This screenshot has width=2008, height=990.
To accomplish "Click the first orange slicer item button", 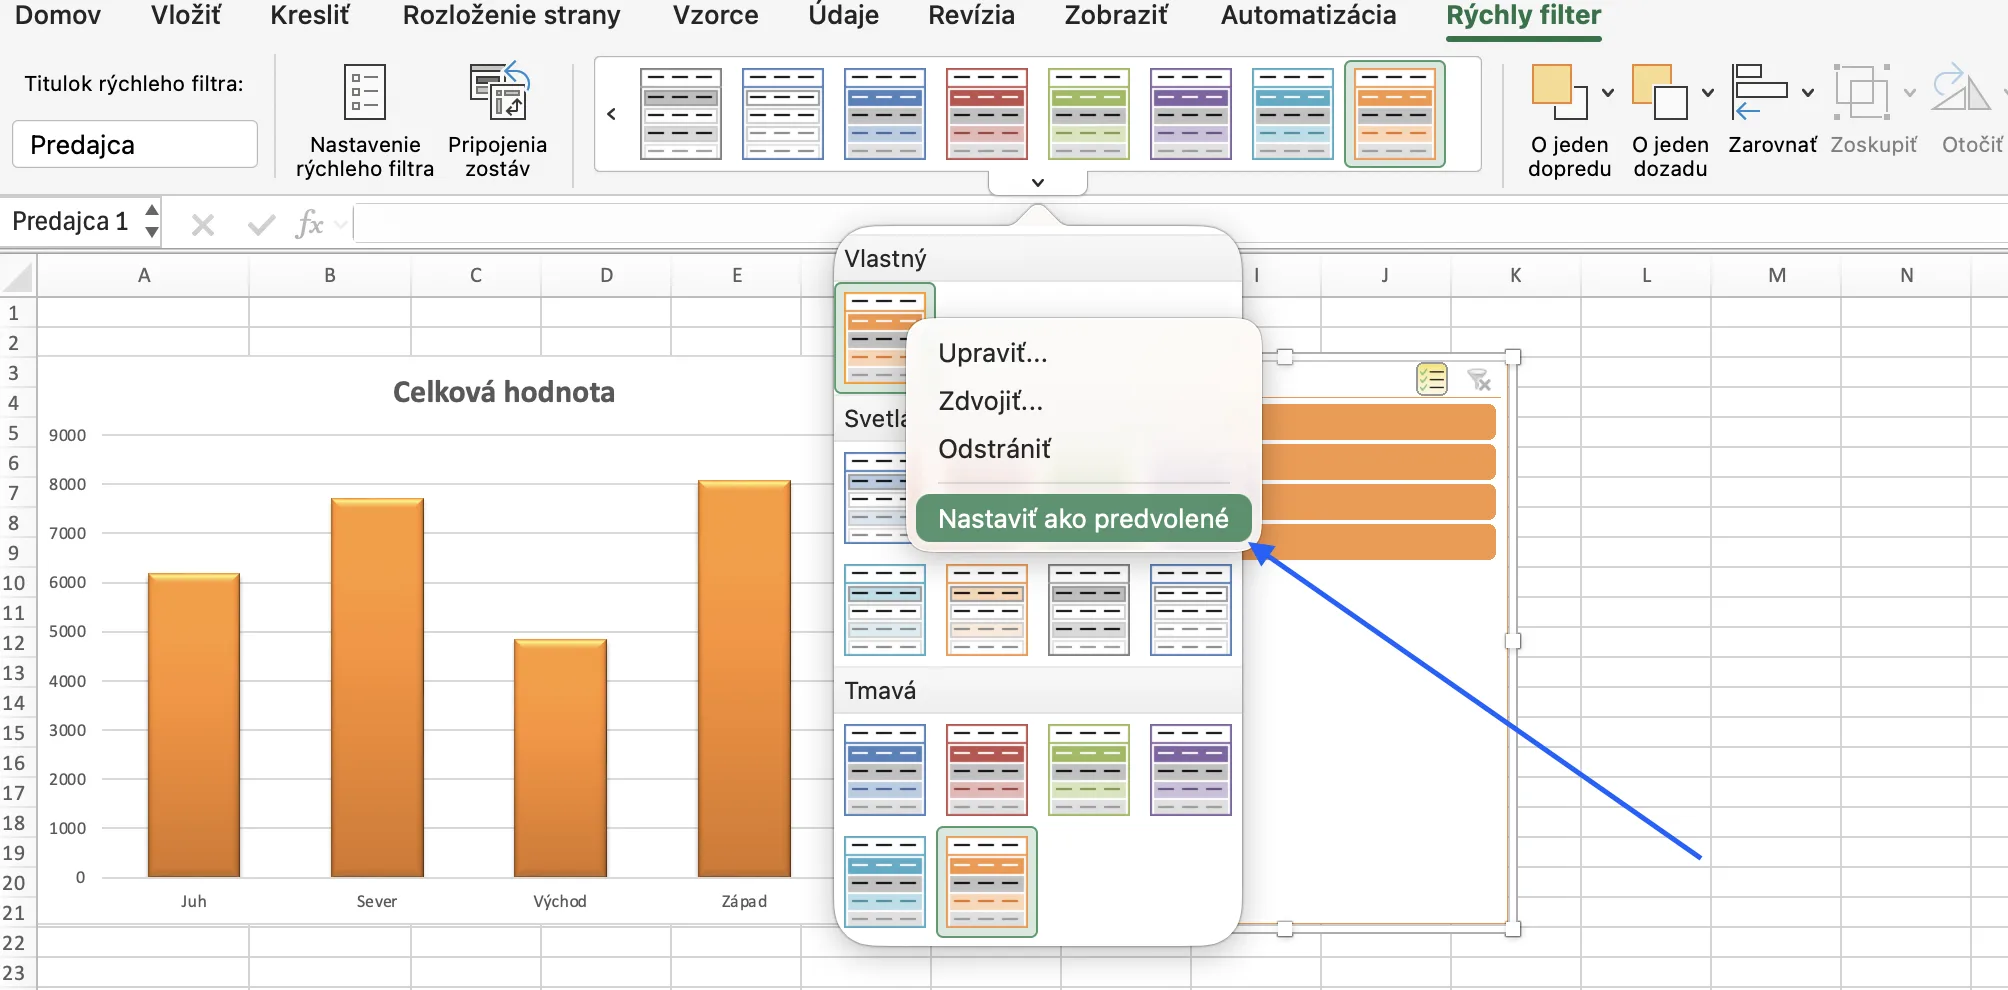I will (1380, 422).
